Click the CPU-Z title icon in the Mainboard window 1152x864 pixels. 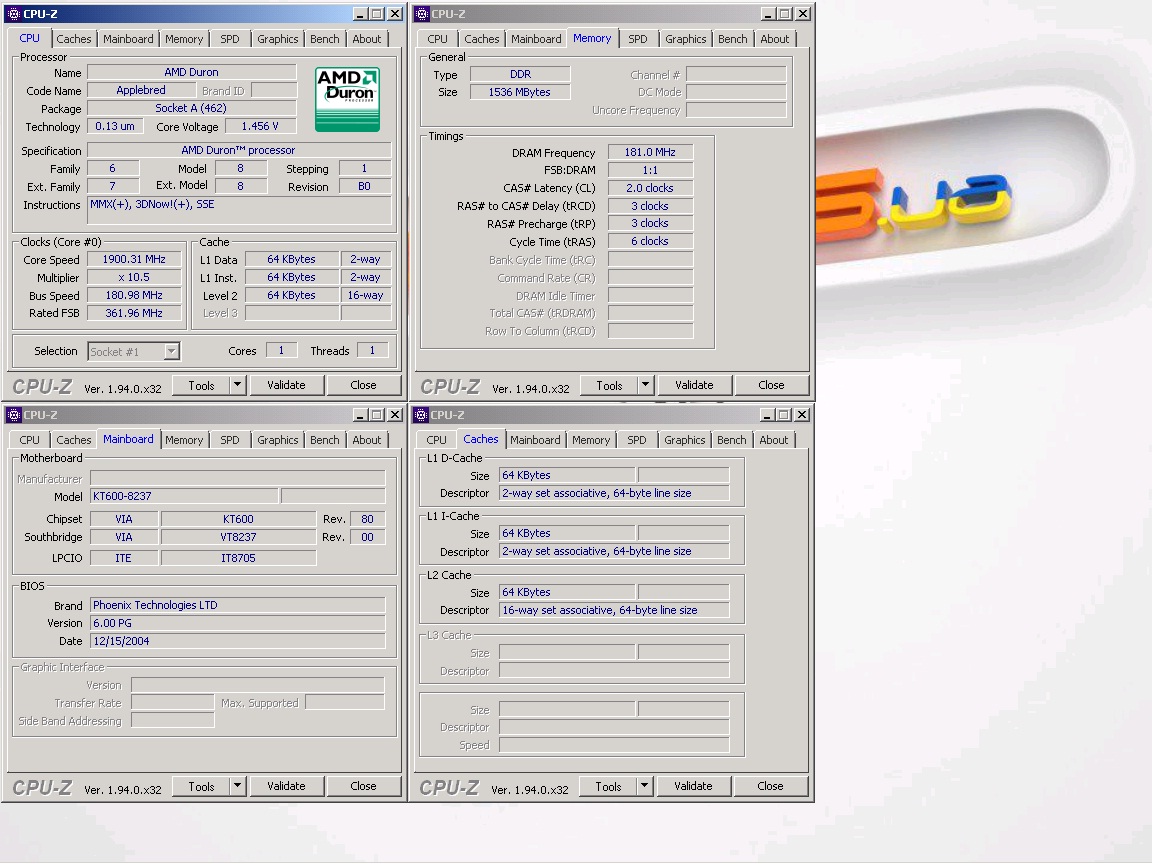(13, 415)
